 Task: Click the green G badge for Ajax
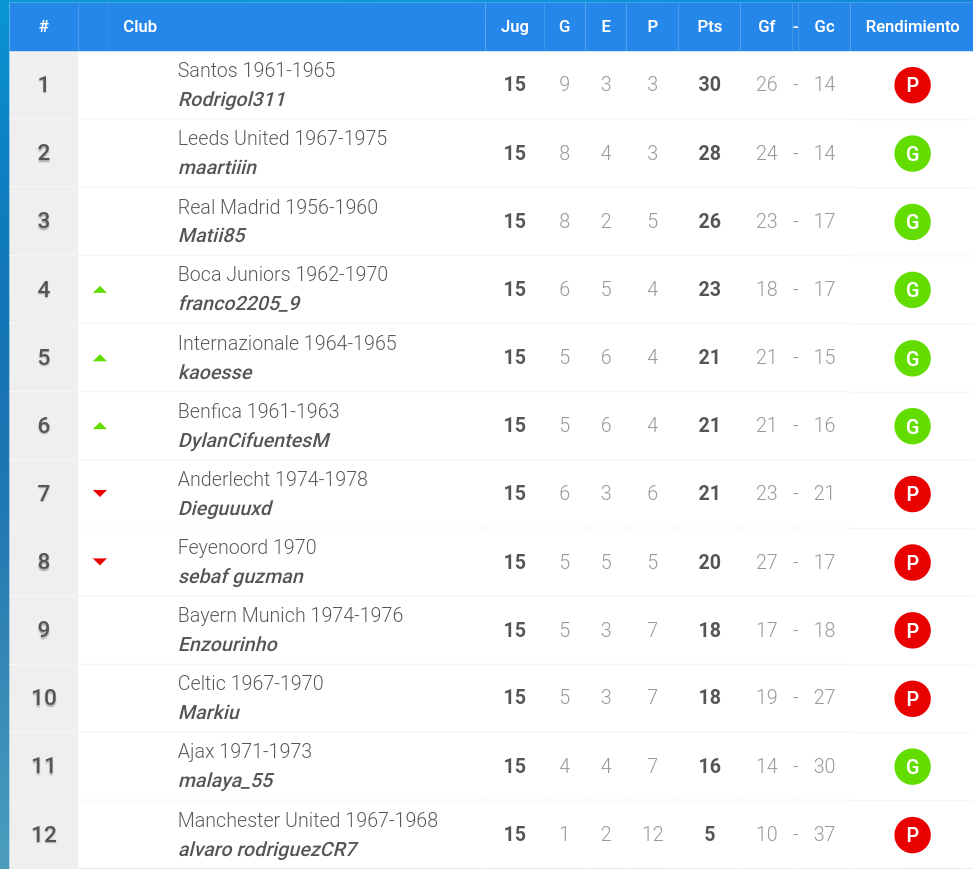[x=912, y=767]
